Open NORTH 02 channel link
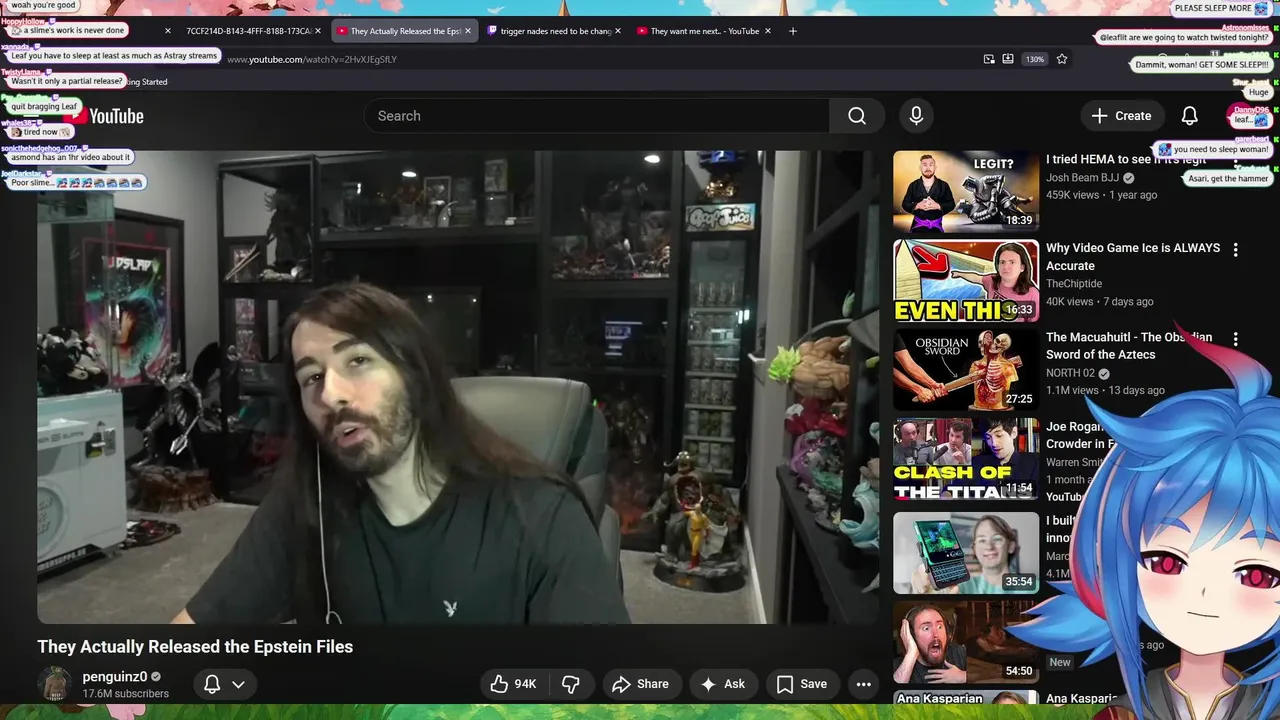The image size is (1280, 720). pos(1070,374)
